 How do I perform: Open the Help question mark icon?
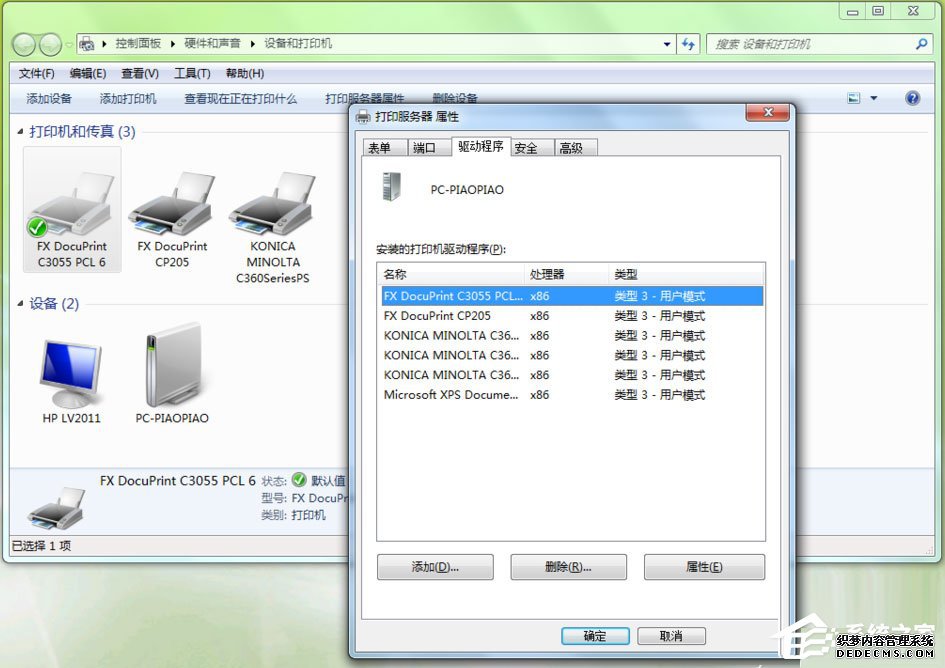(x=912, y=98)
